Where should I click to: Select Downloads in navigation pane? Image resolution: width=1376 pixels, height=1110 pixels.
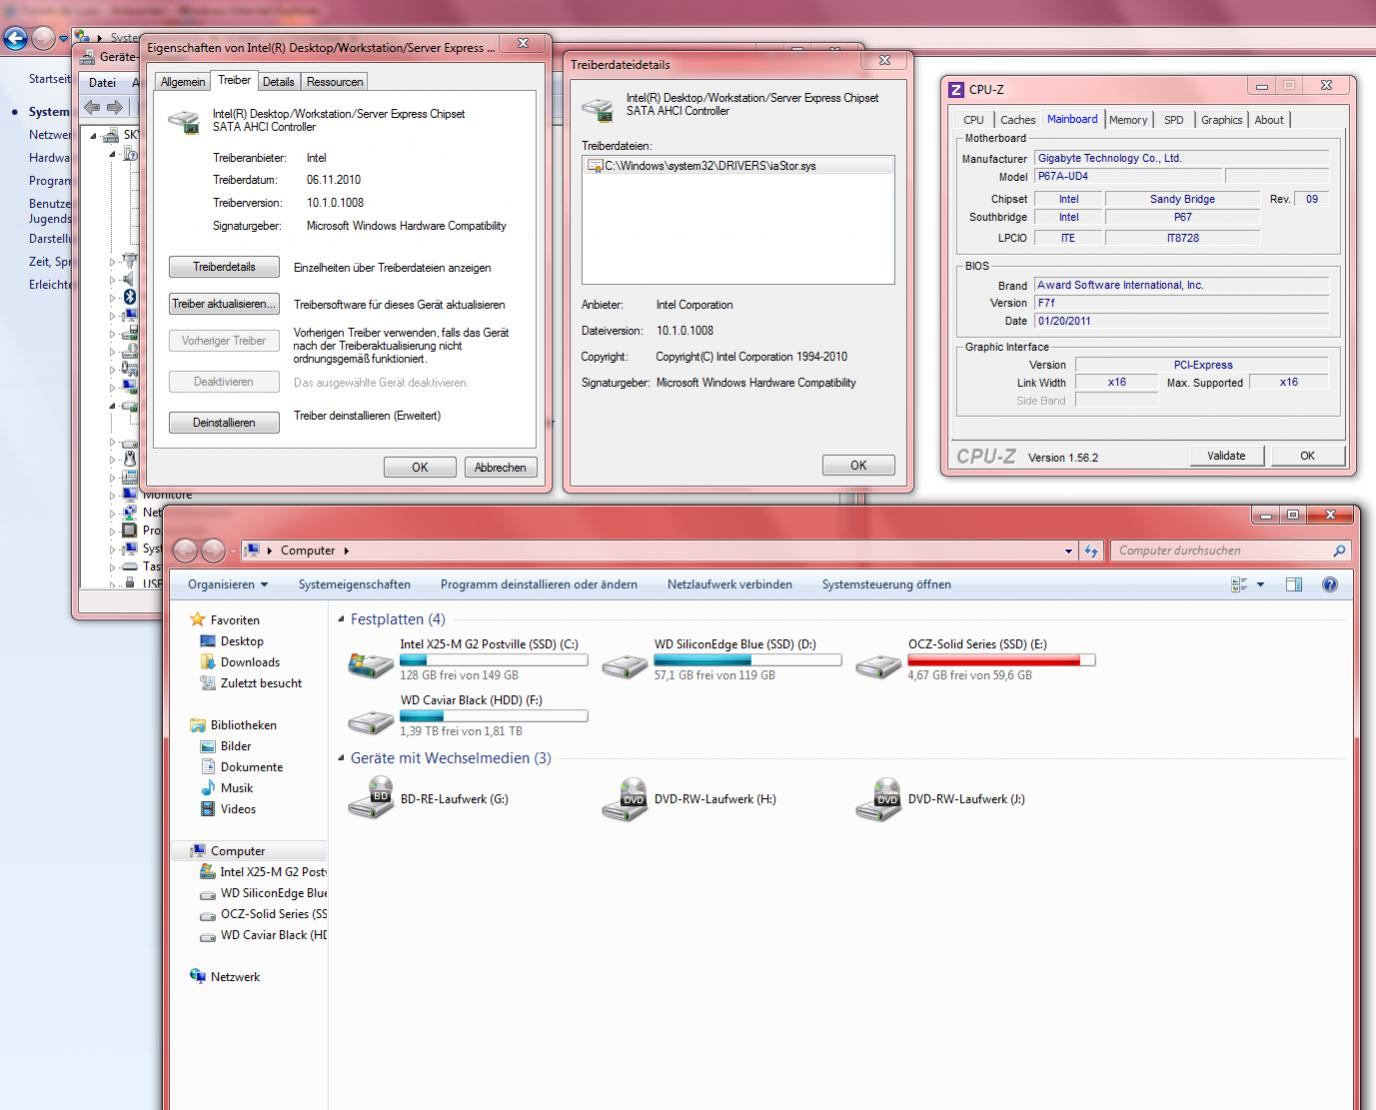tap(250, 662)
